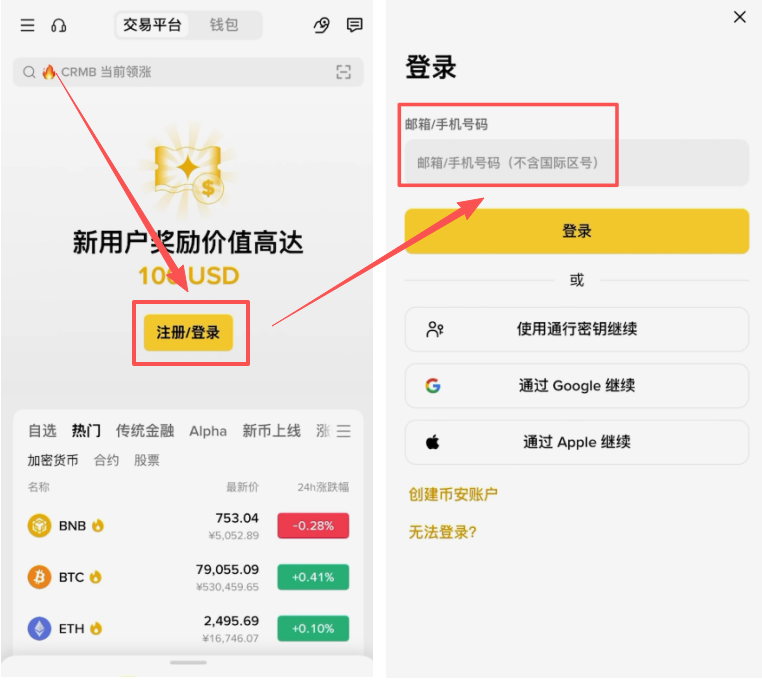Viewport: 762px width, 680px height.
Task: Open customer support headset icon
Action: pos(58,25)
